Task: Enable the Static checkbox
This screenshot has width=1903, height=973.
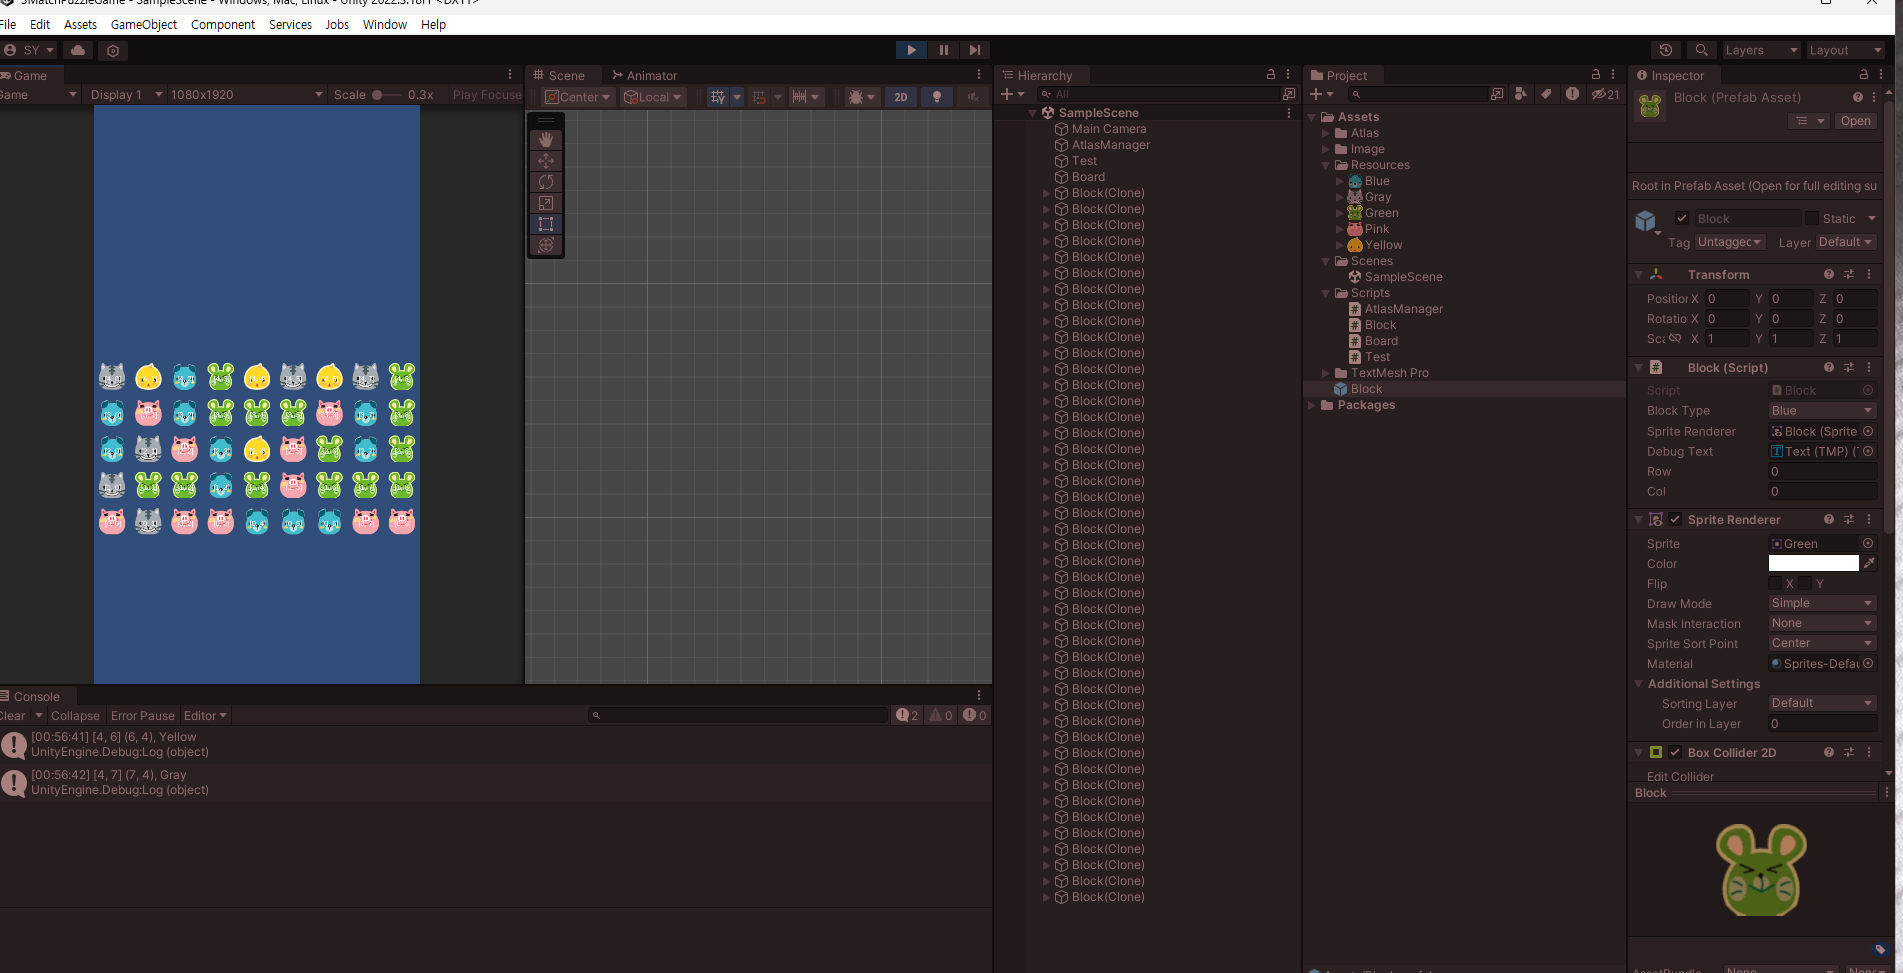Action: tap(1811, 218)
